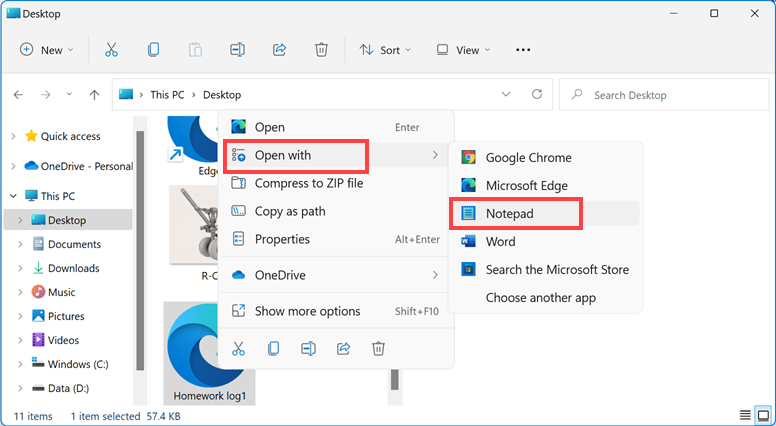The width and height of the screenshot is (776, 426).
Task: Choose Compress to ZIP file
Action: click(x=308, y=183)
